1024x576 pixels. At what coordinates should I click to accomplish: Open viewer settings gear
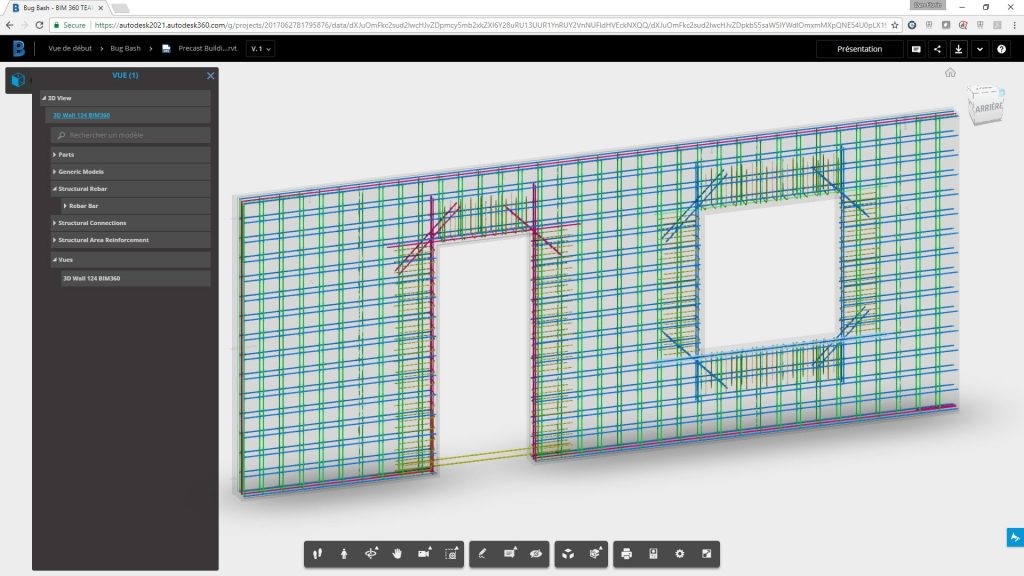point(680,553)
